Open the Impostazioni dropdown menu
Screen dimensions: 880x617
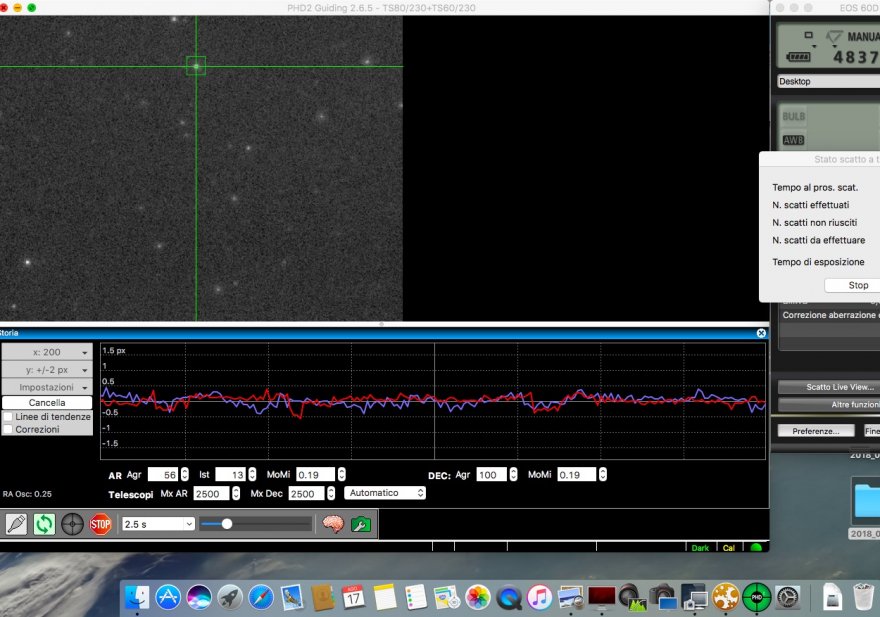point(47,387)
